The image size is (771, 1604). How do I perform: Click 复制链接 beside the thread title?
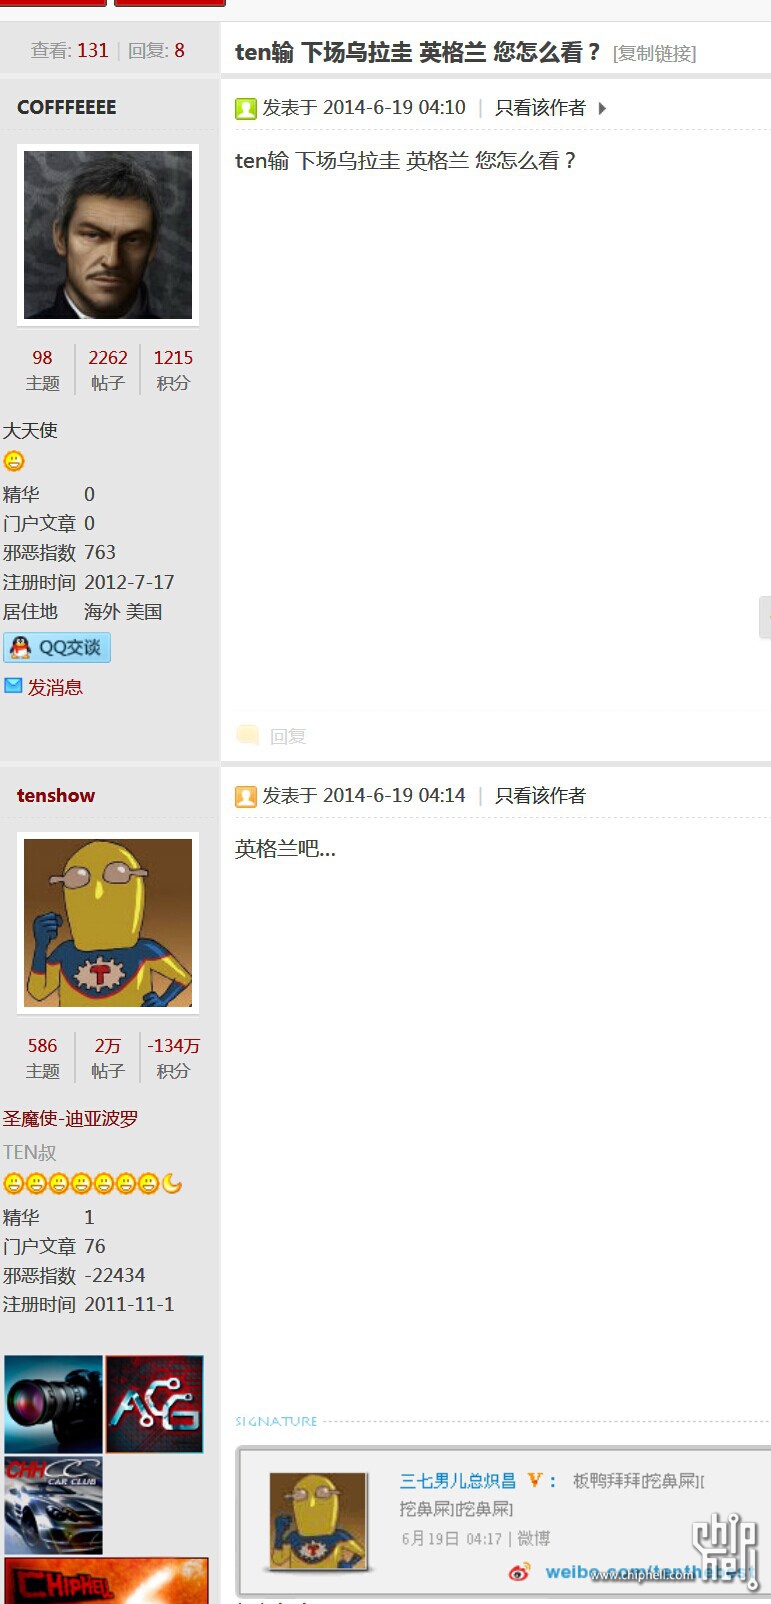point(655,53)
